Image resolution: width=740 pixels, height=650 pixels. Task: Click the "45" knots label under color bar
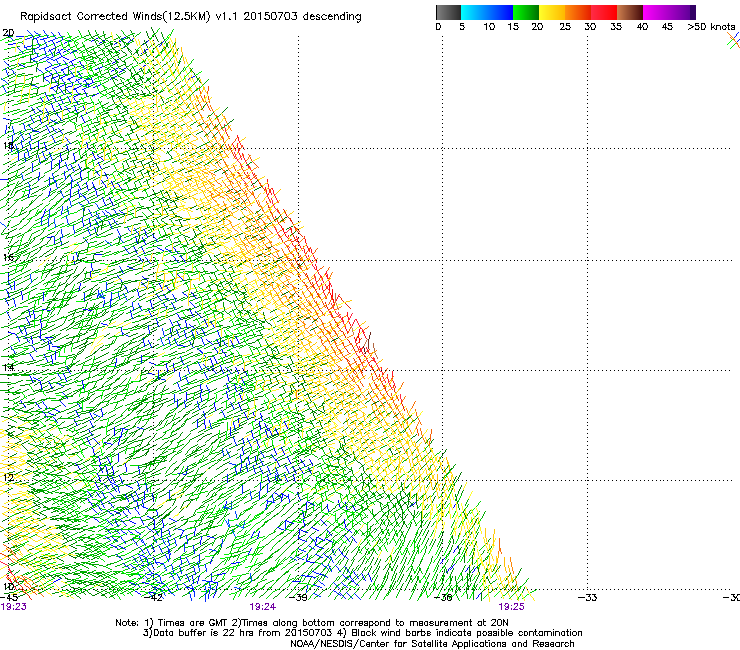click(x=667, y=27)
